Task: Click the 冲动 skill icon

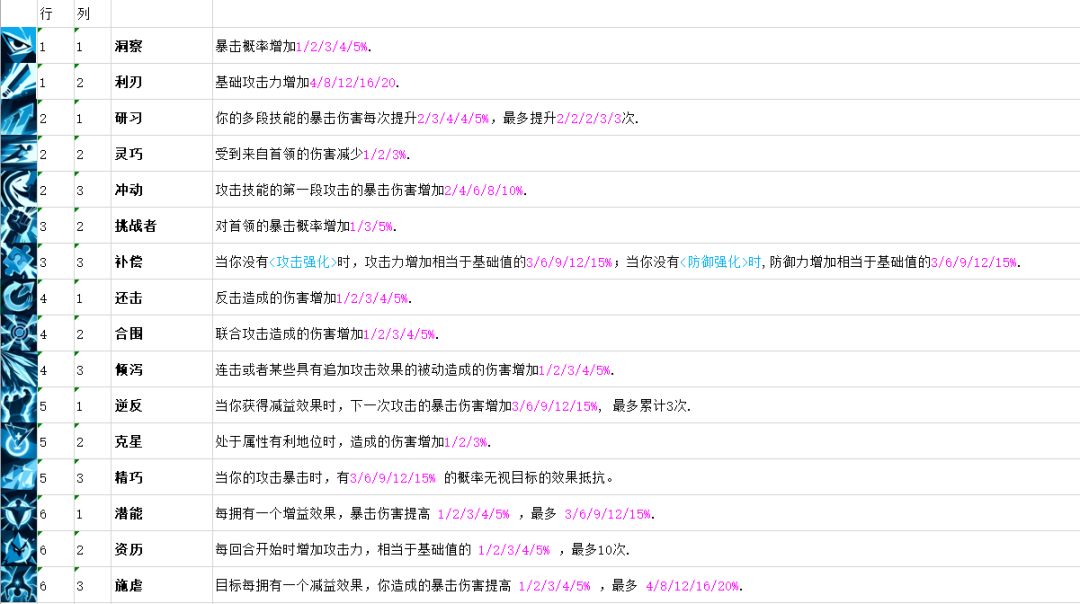Action: (18, 189)
